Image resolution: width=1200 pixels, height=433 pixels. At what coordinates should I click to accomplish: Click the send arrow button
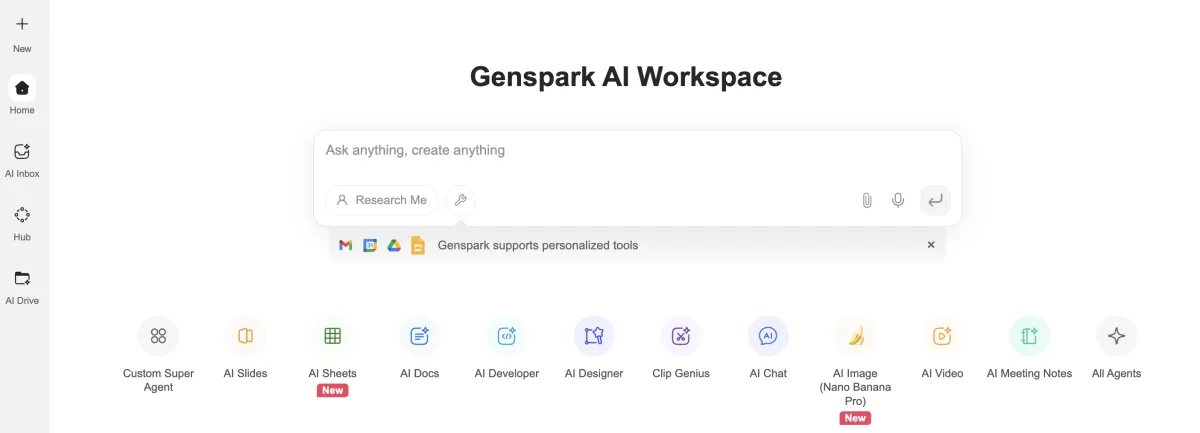click(x=935, y=200)
